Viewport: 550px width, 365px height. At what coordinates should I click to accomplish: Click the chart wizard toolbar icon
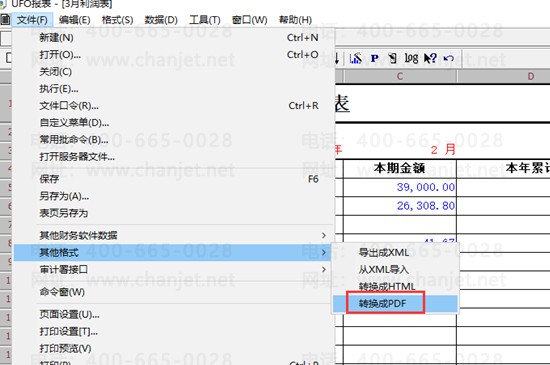(356, 58)
